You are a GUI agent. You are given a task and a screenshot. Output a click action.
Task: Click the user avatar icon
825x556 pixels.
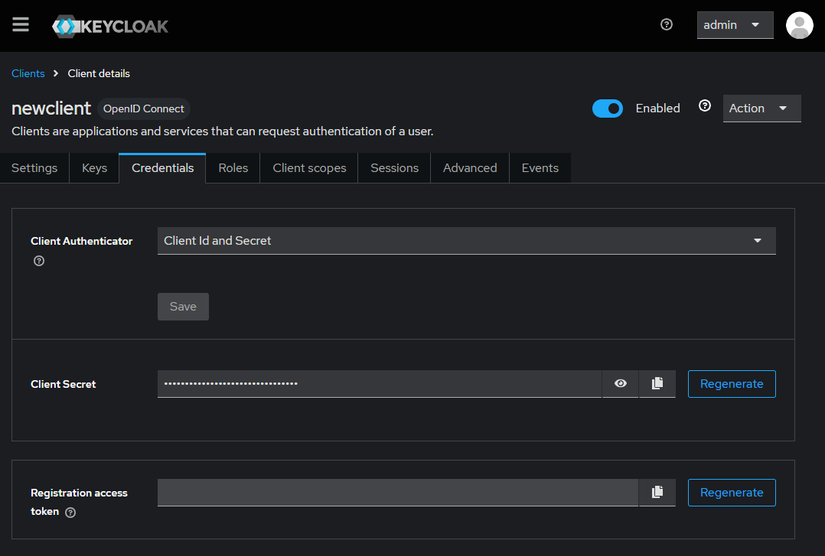799,25
